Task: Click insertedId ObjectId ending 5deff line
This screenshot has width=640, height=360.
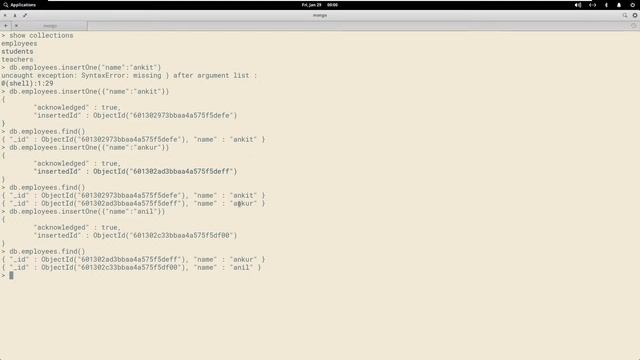Action: tap(135, 171)
